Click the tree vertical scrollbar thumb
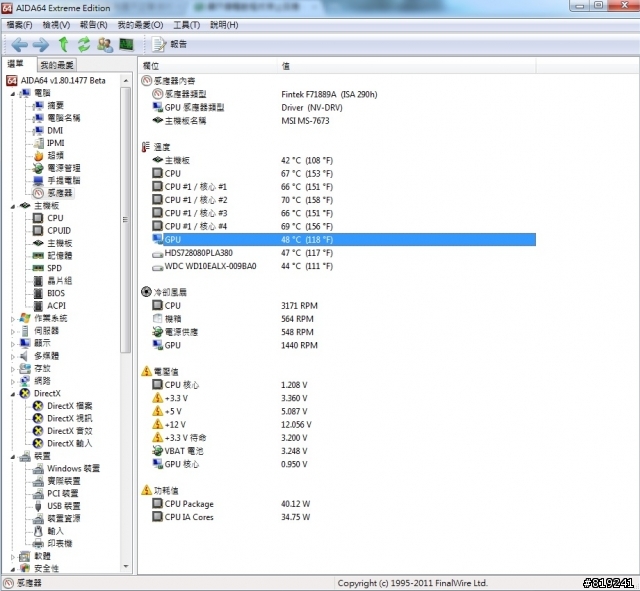The image size is (640, 591). (126, 220)
